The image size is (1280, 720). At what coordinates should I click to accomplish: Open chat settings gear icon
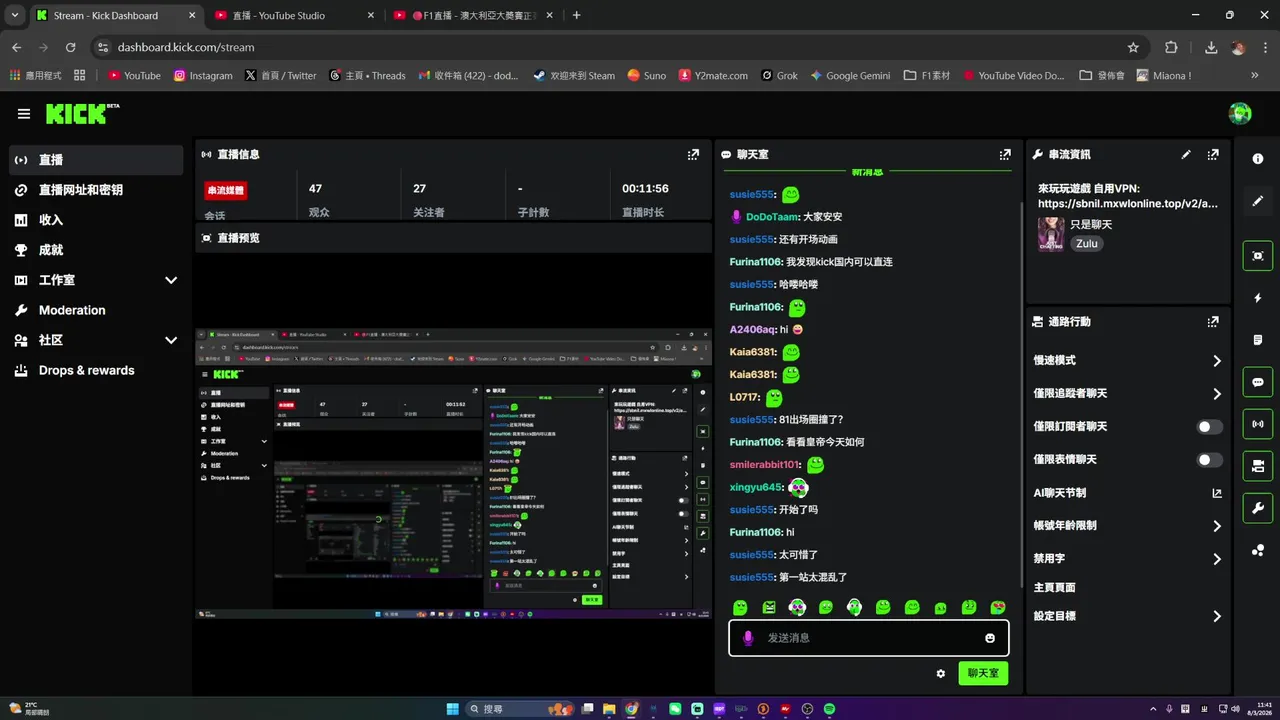click(x=941, y=674)
